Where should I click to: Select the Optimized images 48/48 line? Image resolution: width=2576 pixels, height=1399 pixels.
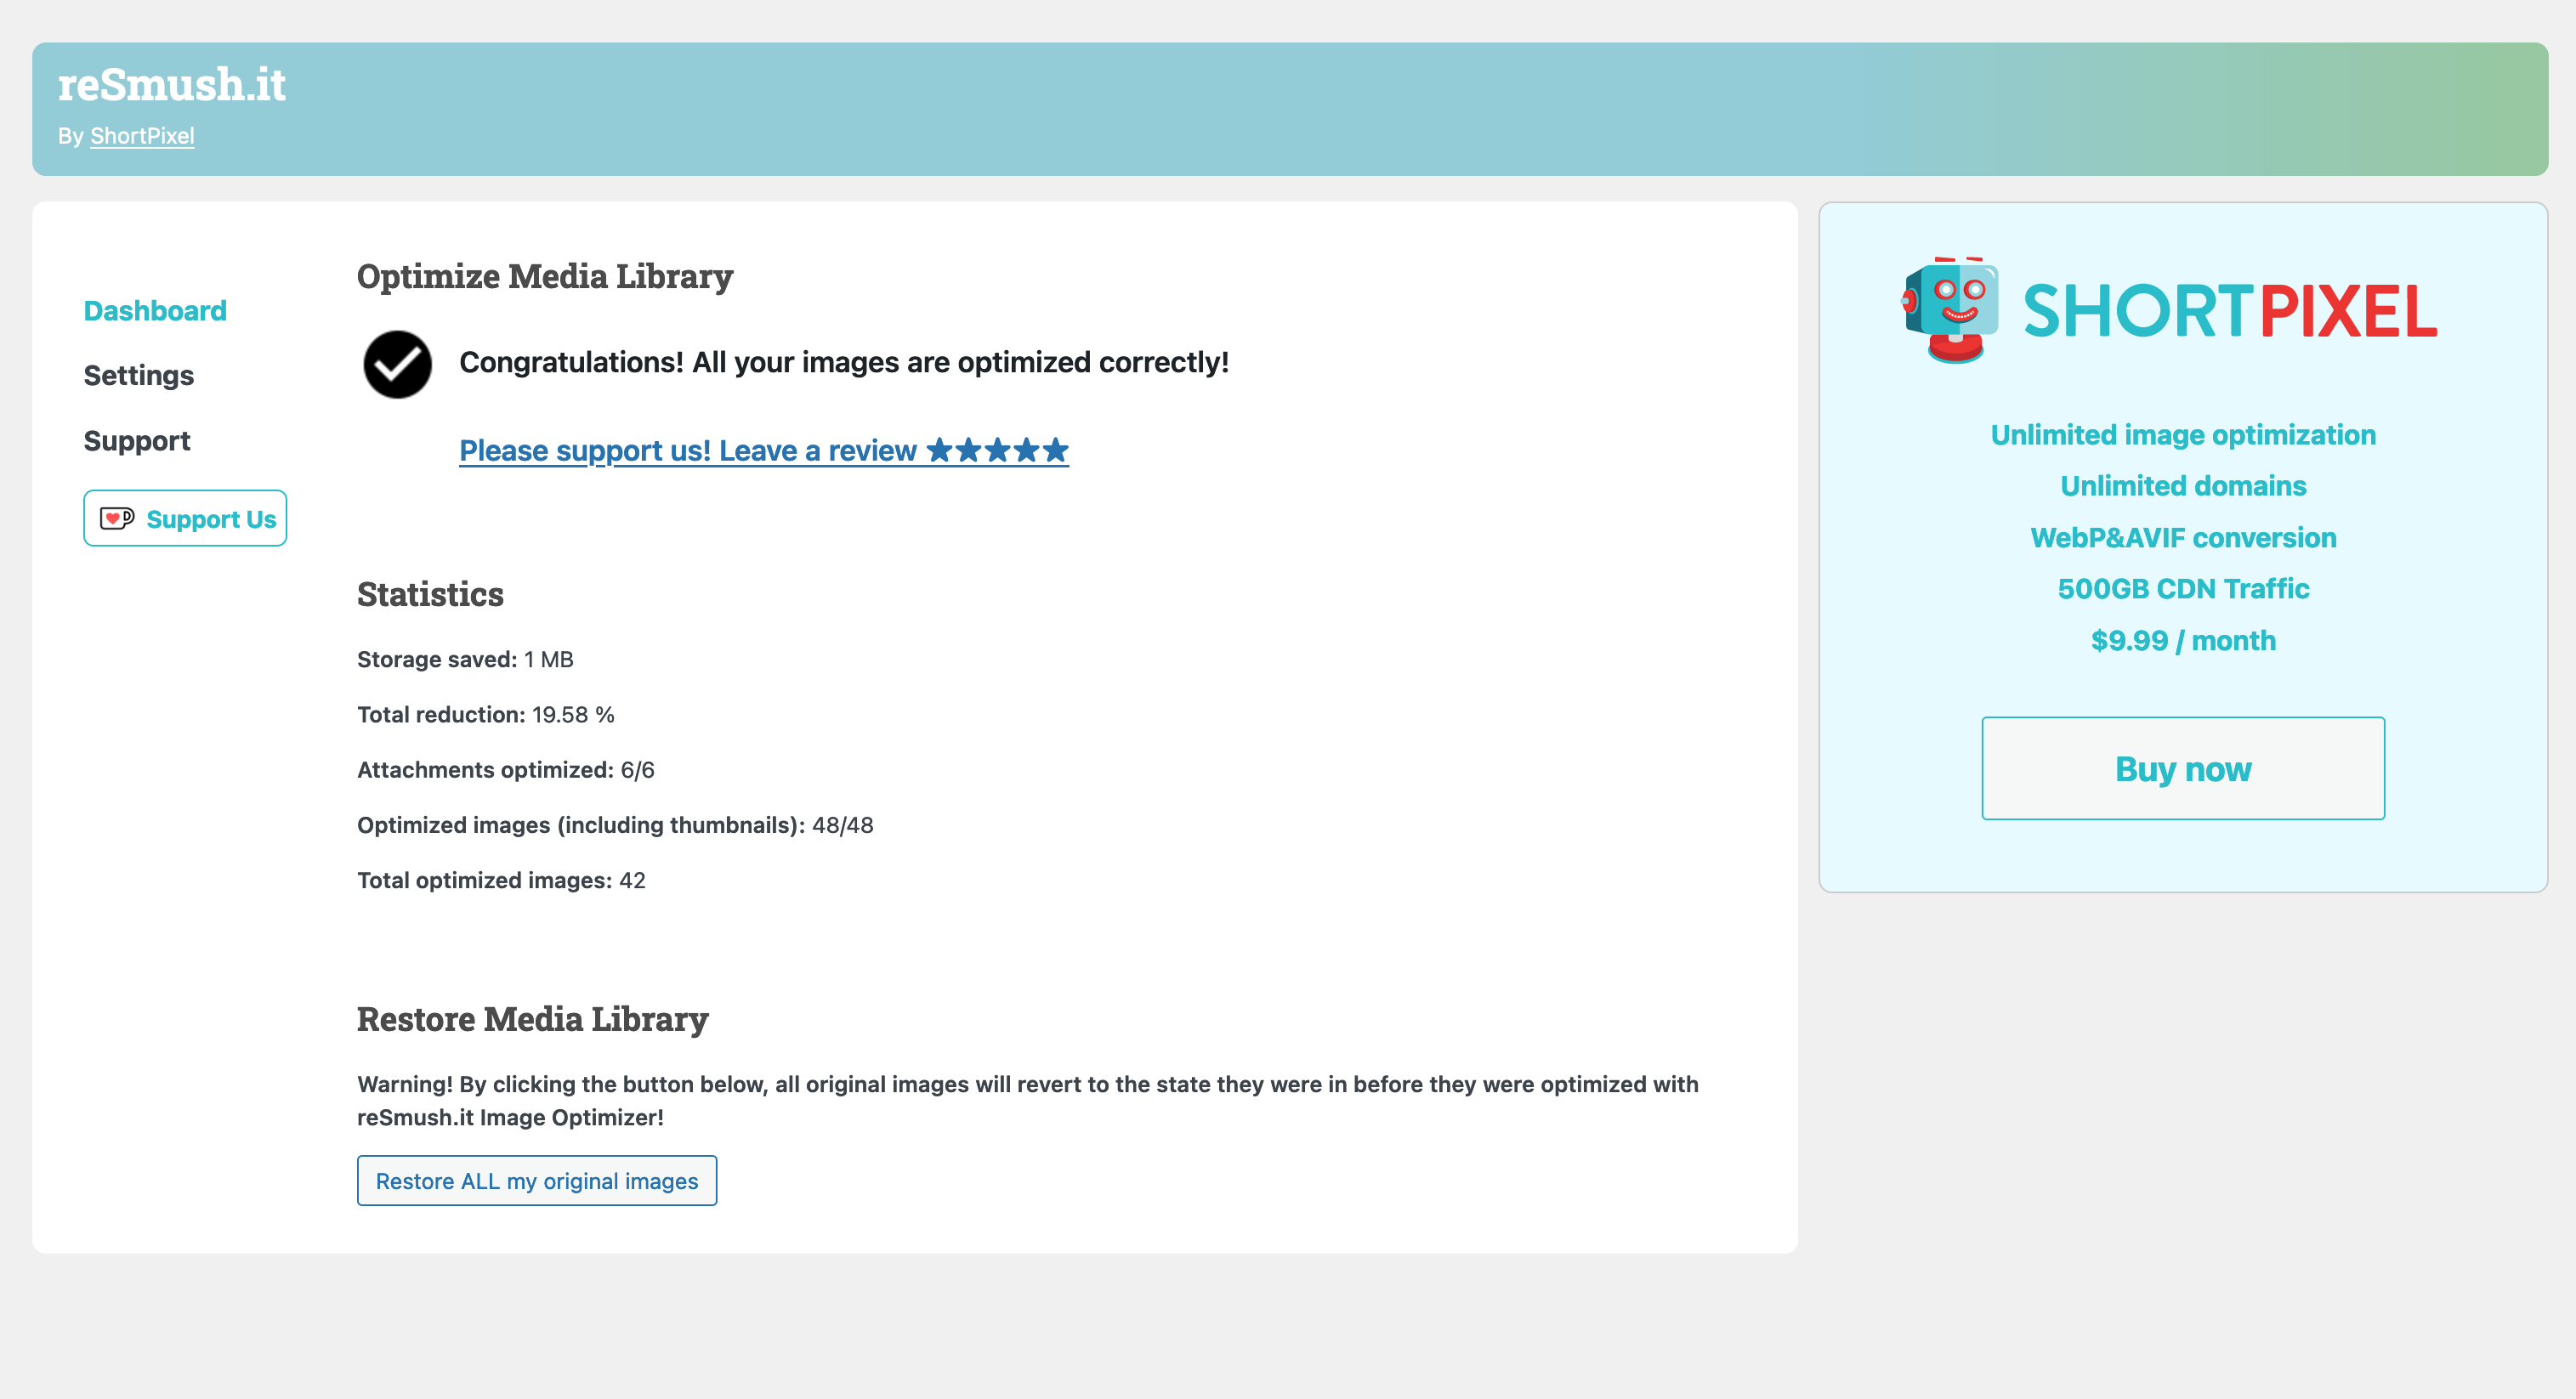click(615, 825)
